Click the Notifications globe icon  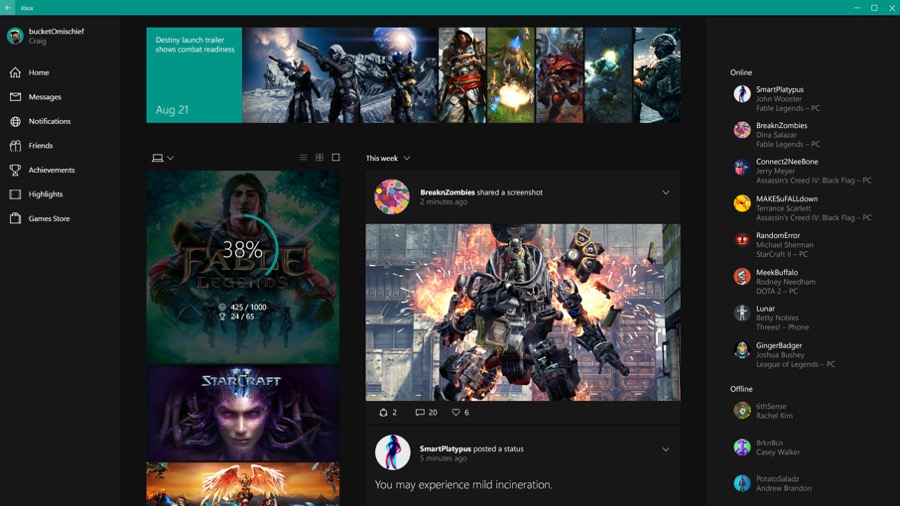[x=15, y=121]
